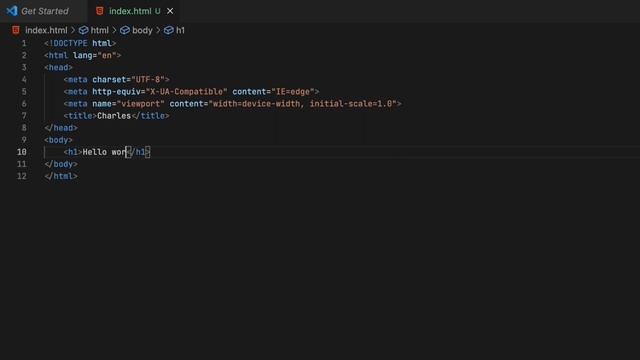This screenshot has width=640, height=360.
Task: Click the opening body tag
Action: click(x=58, y=140)
